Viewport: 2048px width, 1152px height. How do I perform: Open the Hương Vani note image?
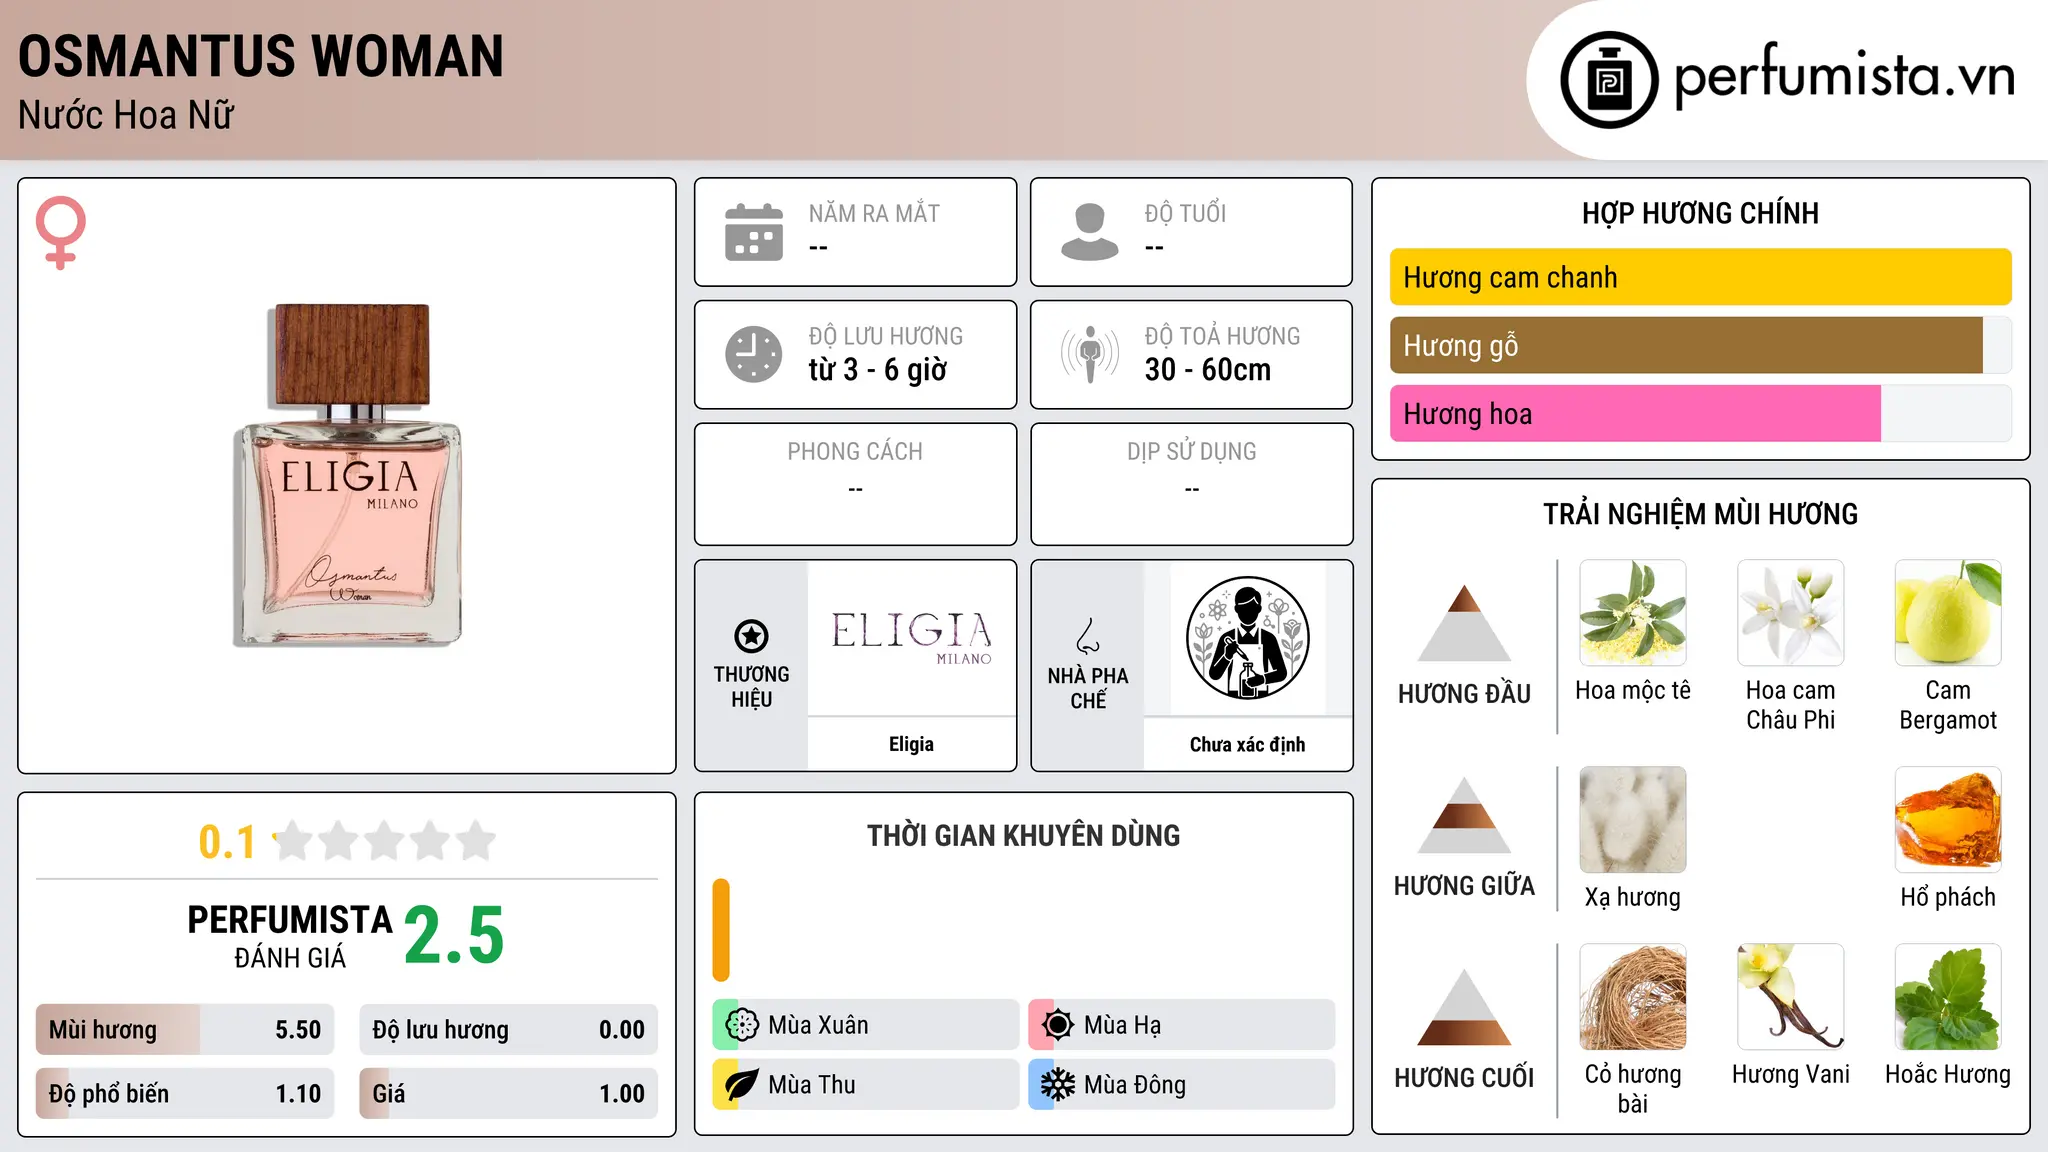(x=1791, y=997)
